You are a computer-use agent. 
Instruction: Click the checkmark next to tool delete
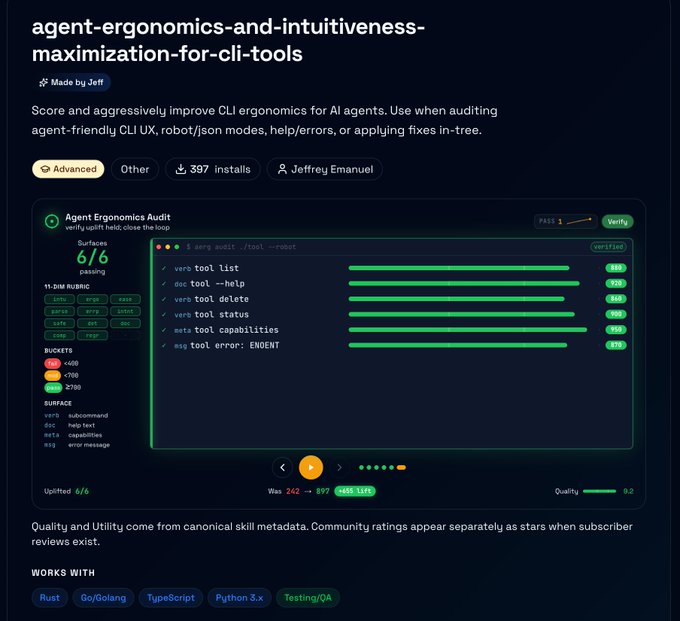tap(164, 299)
